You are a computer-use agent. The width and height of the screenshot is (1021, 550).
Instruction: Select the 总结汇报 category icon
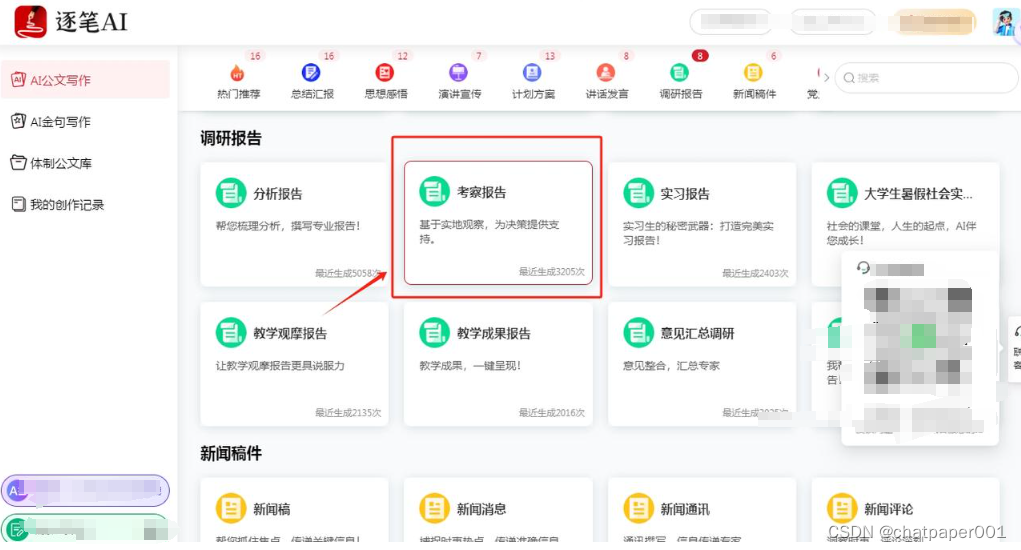click(x=311, y=73)
